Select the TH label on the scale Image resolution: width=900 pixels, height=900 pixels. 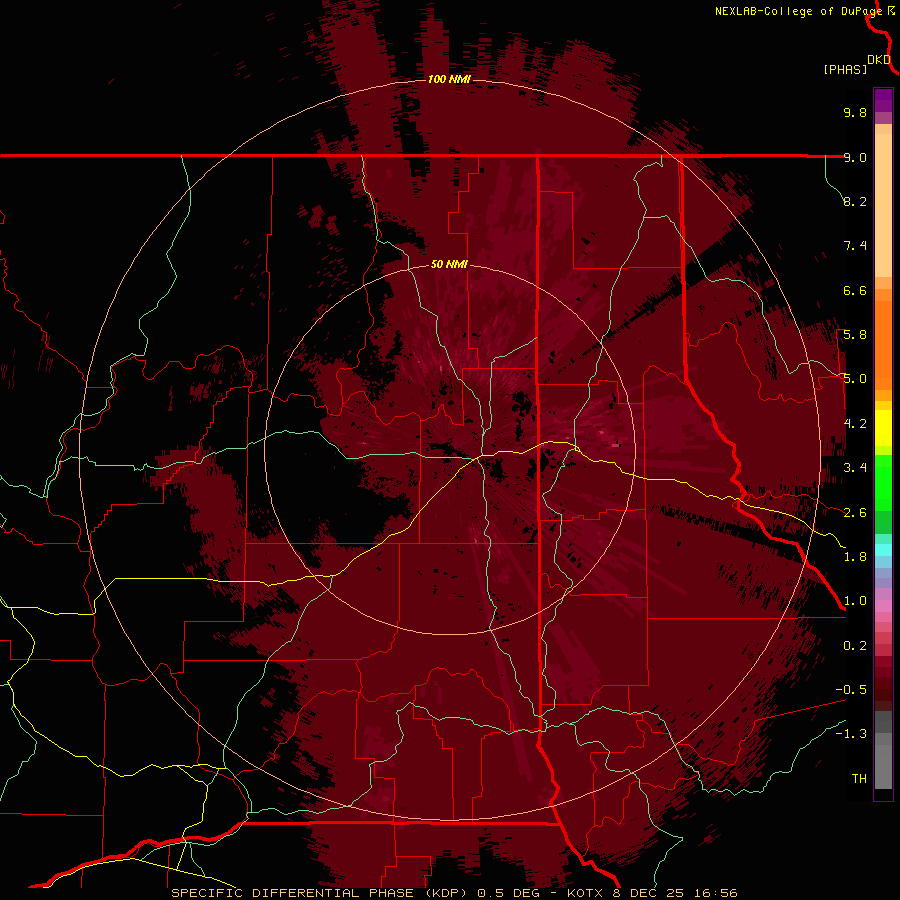pyautogui.click(x=859, y=779)
